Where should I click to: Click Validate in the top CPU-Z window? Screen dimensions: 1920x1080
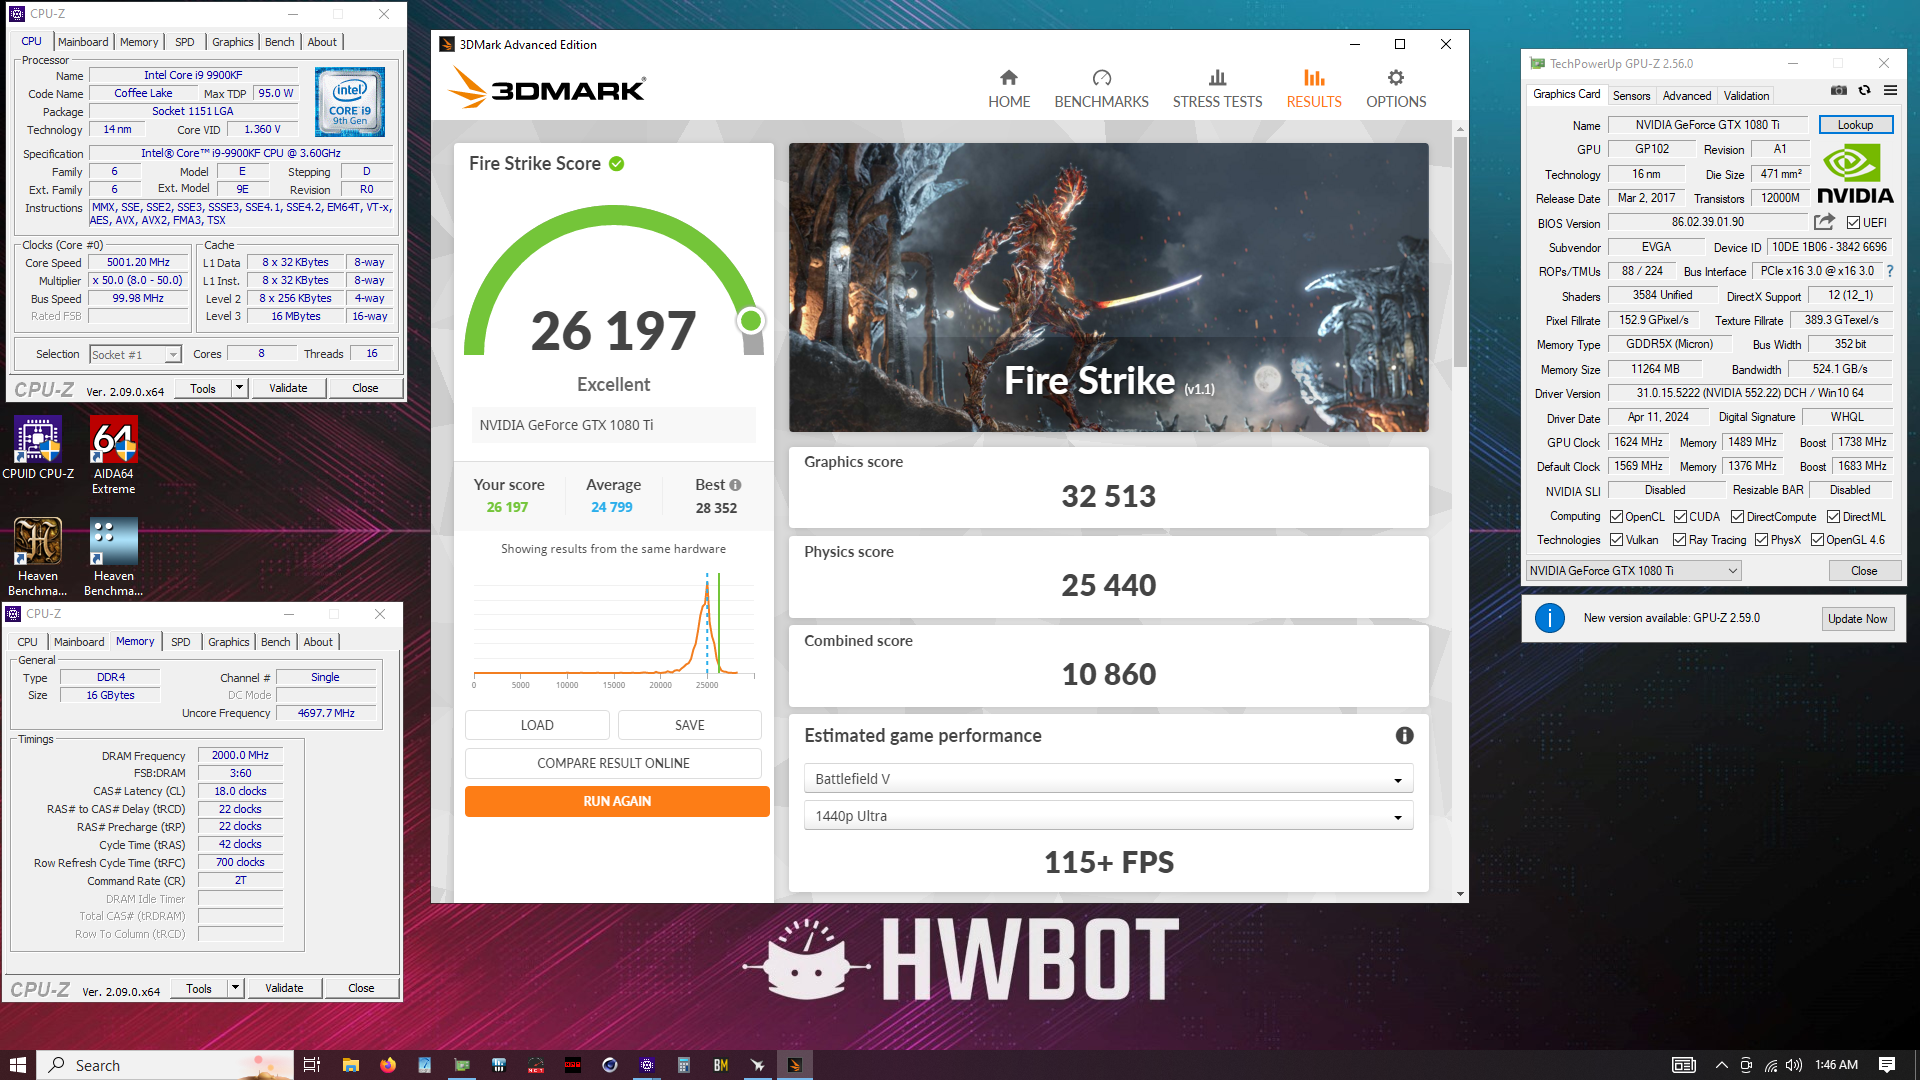click(288, 388)
